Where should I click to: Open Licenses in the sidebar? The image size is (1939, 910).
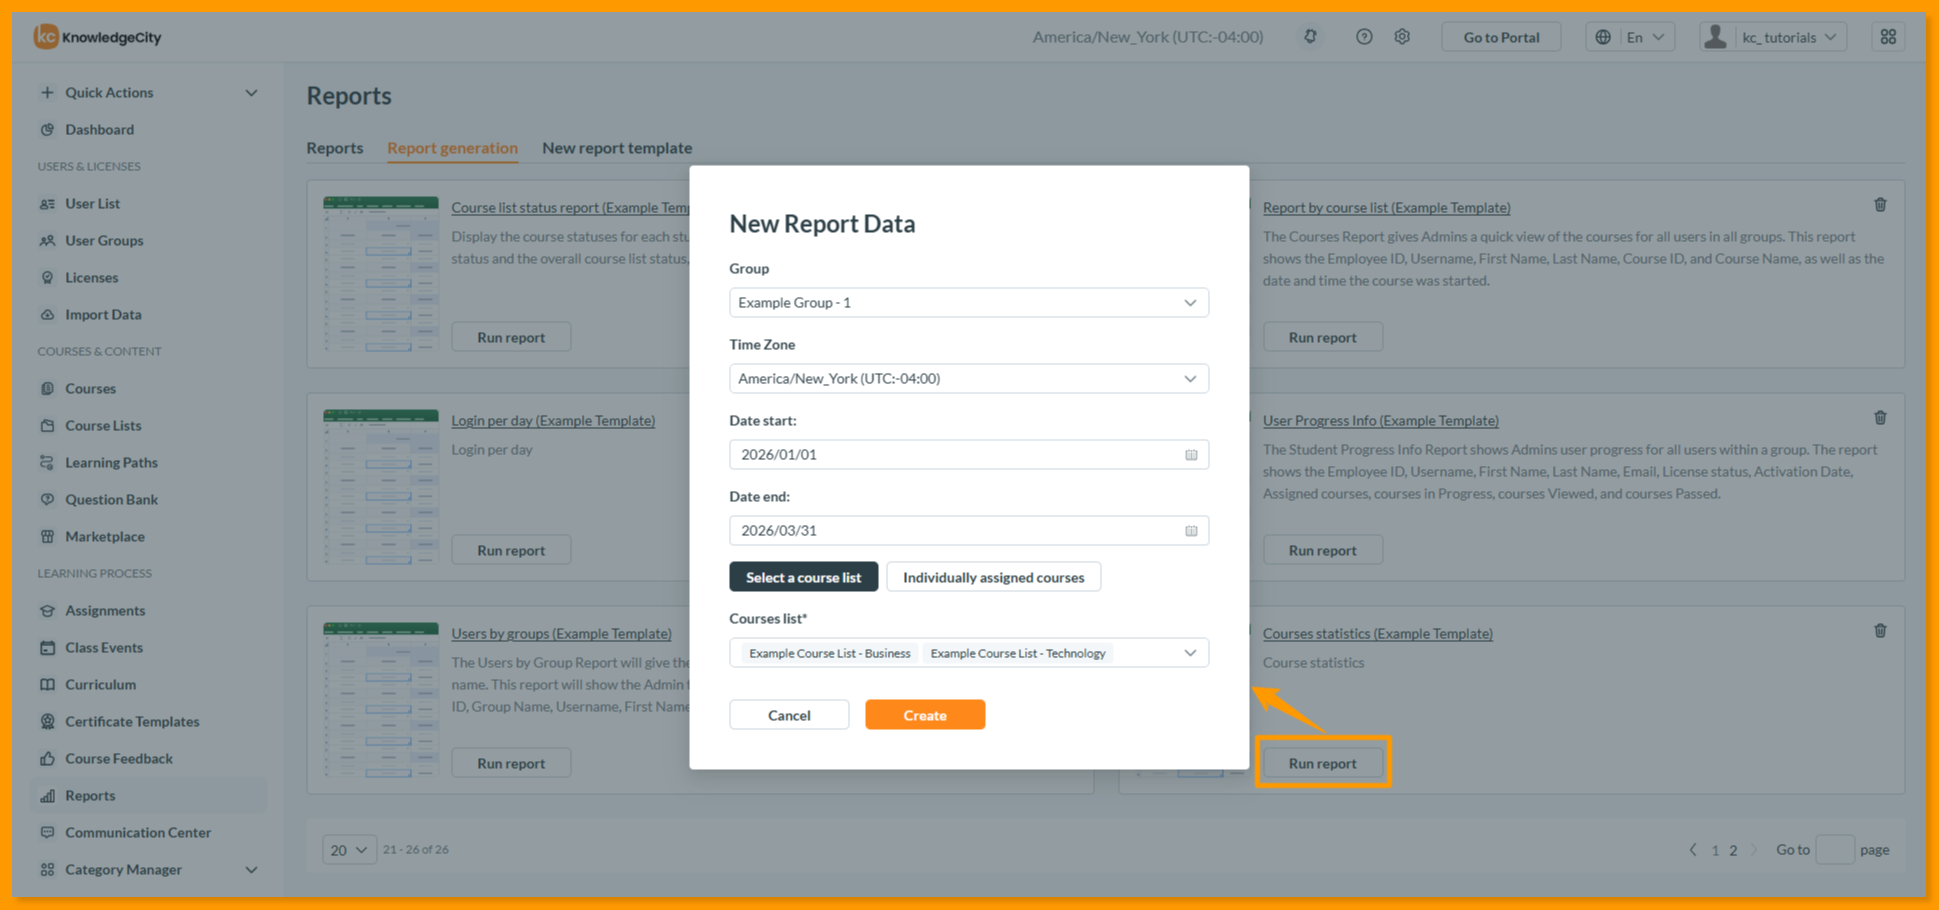click(x=91, y=278)
